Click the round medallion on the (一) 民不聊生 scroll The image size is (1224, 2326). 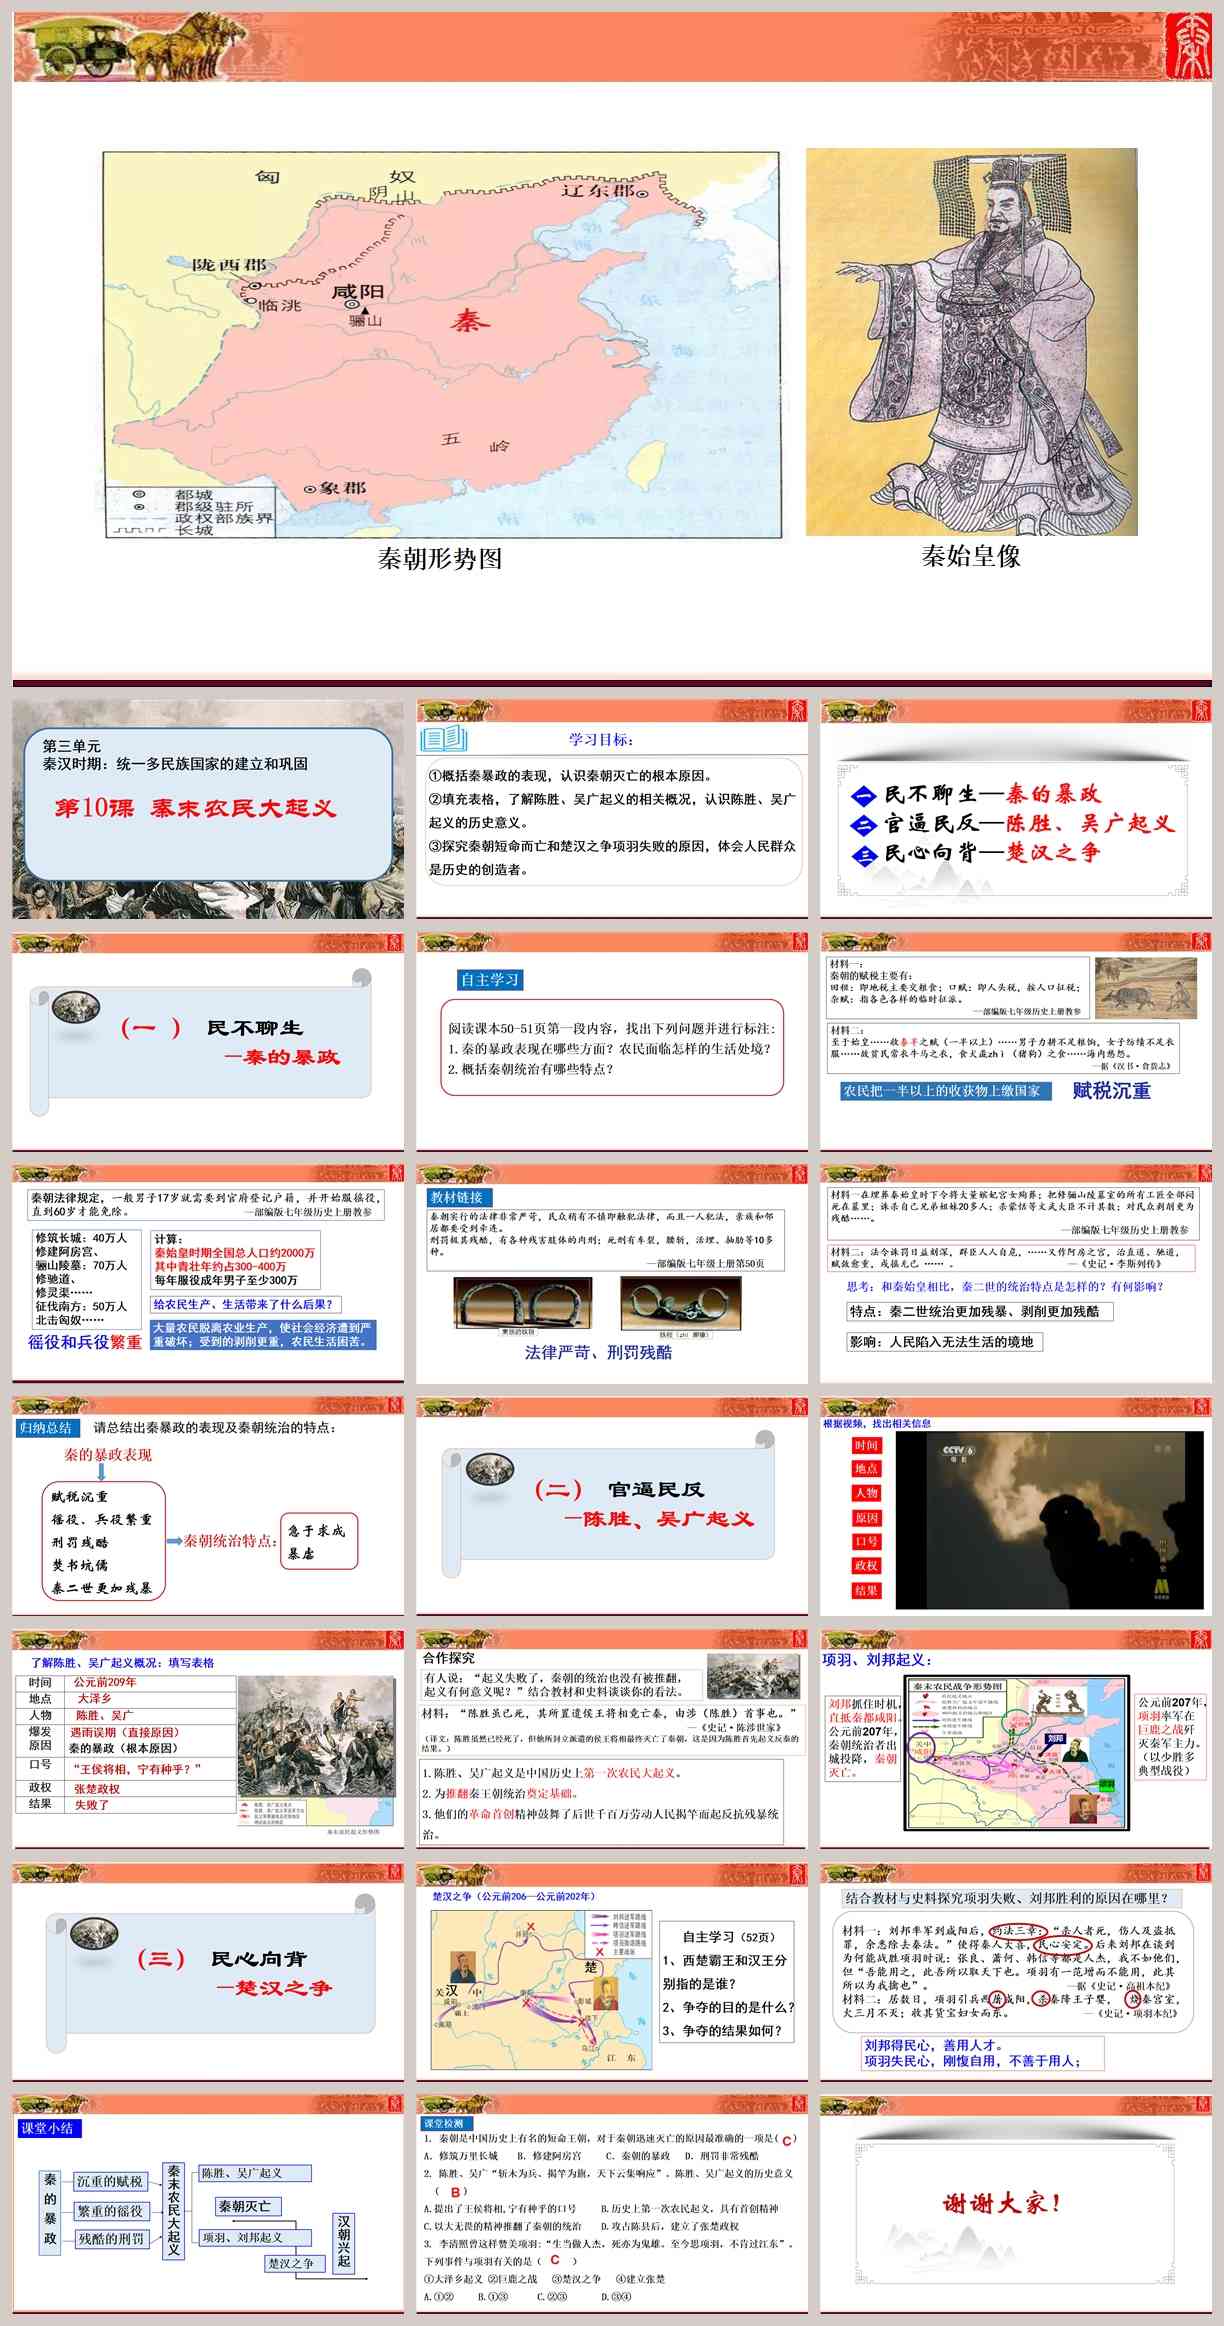[76, 1007]
